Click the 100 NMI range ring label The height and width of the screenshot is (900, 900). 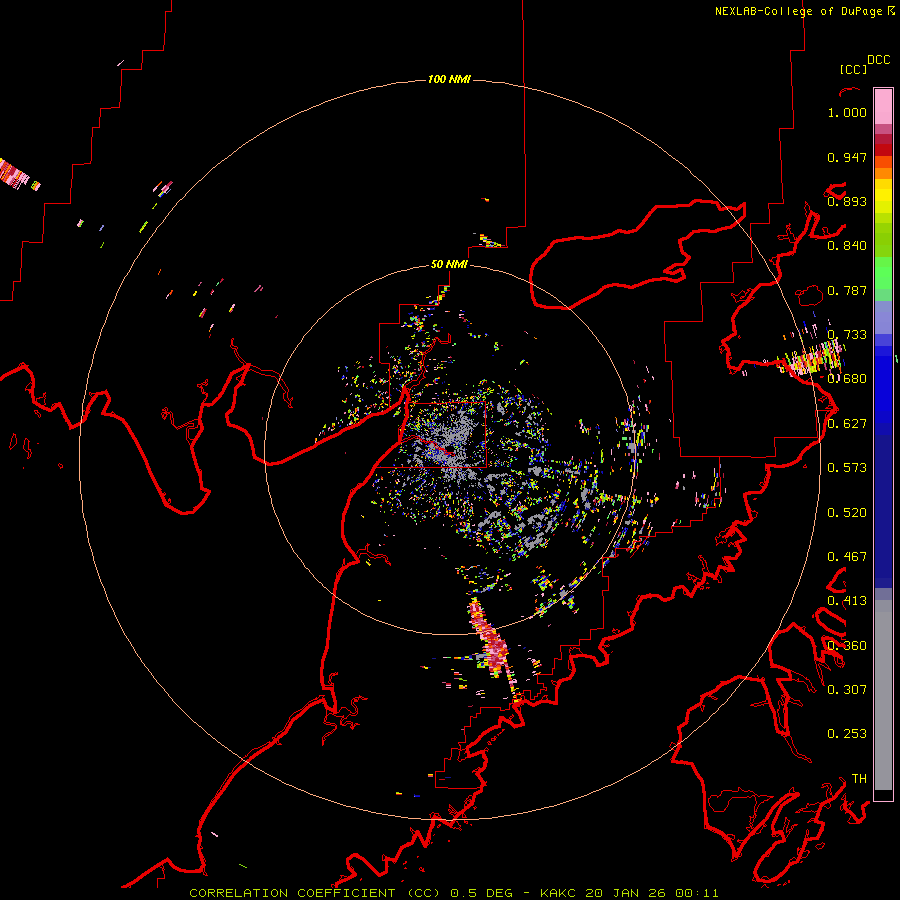tap(449, 79)
